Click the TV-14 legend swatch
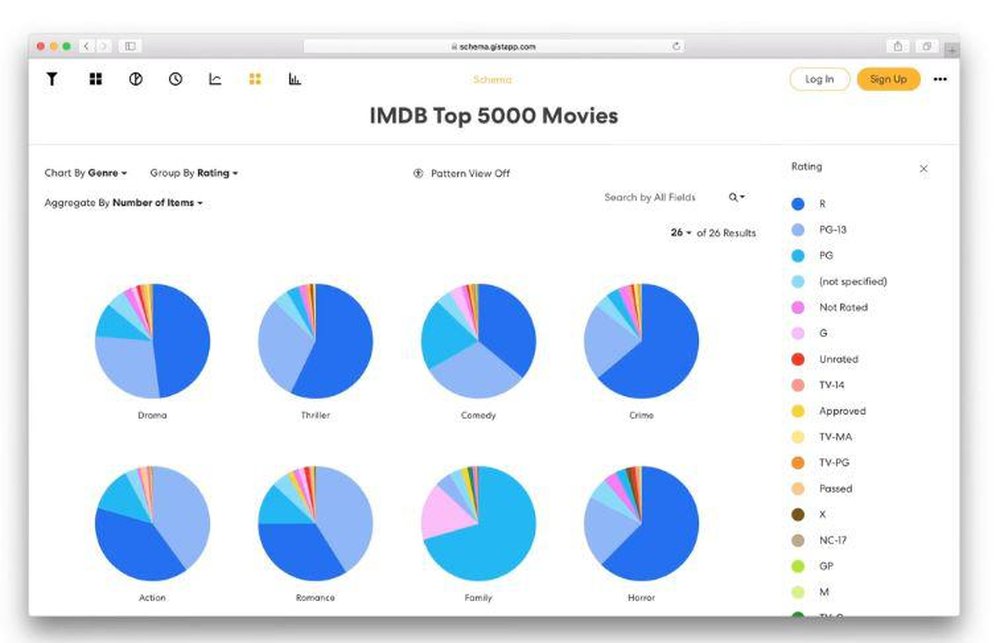The image size is (1000, 643). 798,385
